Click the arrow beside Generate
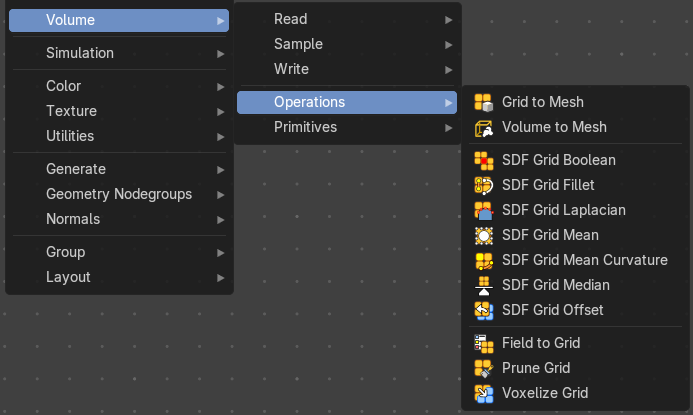693x415 pixels. (x=220, y=170)
